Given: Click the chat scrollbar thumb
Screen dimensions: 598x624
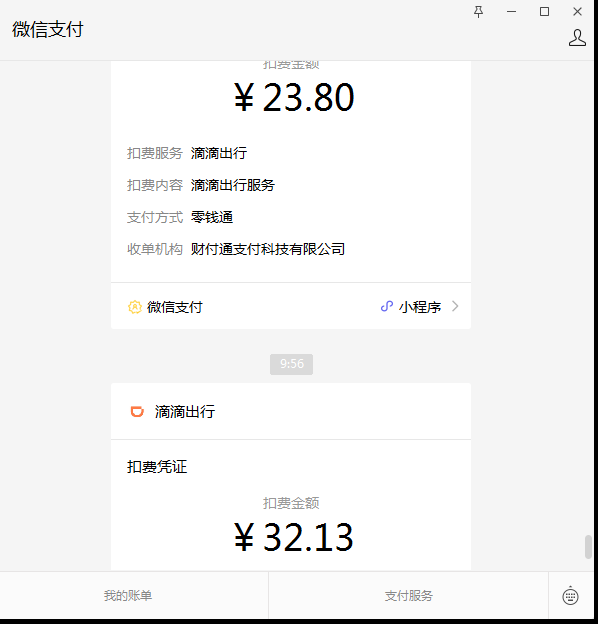Looking at the screenshot, I should 588,547.
